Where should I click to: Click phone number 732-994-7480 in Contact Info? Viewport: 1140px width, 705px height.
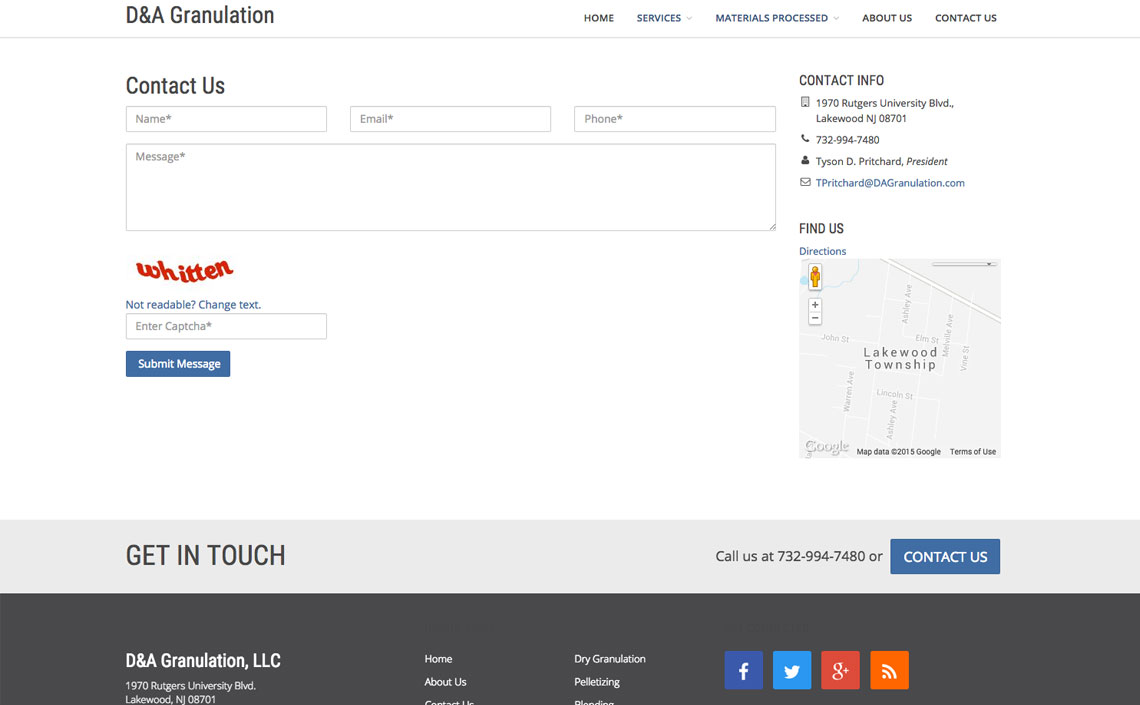[847, 140]
